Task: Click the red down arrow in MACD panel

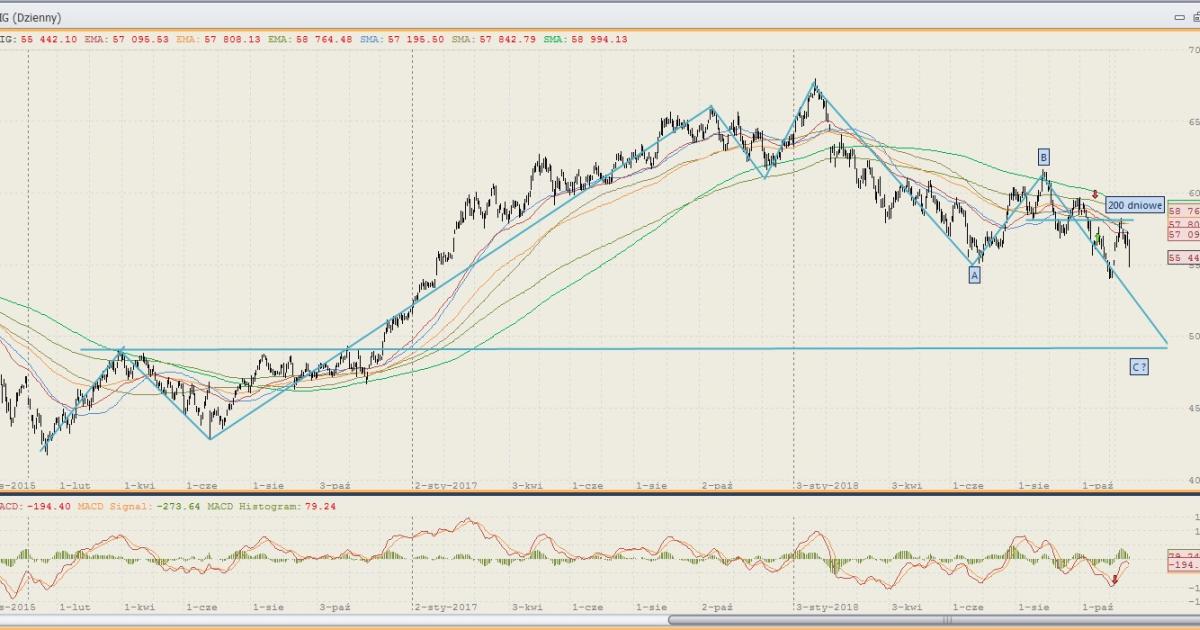Action: coord(1114,579)
